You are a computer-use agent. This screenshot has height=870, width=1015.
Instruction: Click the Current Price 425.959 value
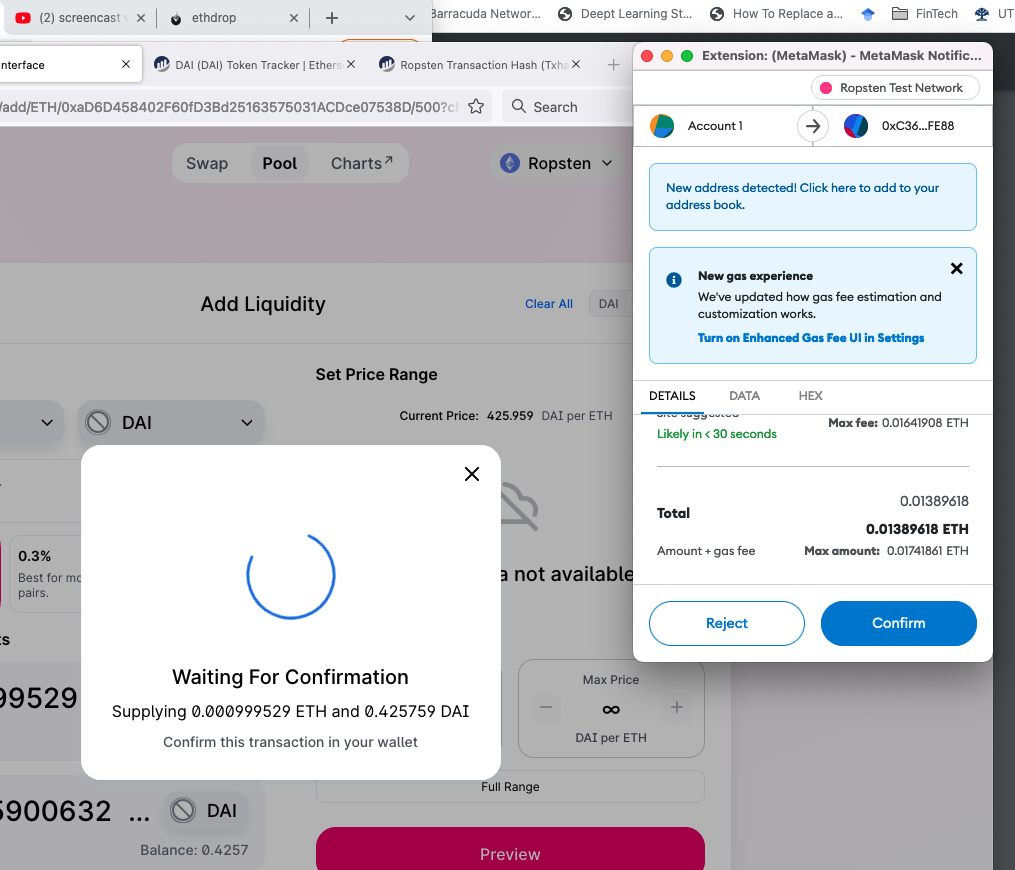point(510,416)
